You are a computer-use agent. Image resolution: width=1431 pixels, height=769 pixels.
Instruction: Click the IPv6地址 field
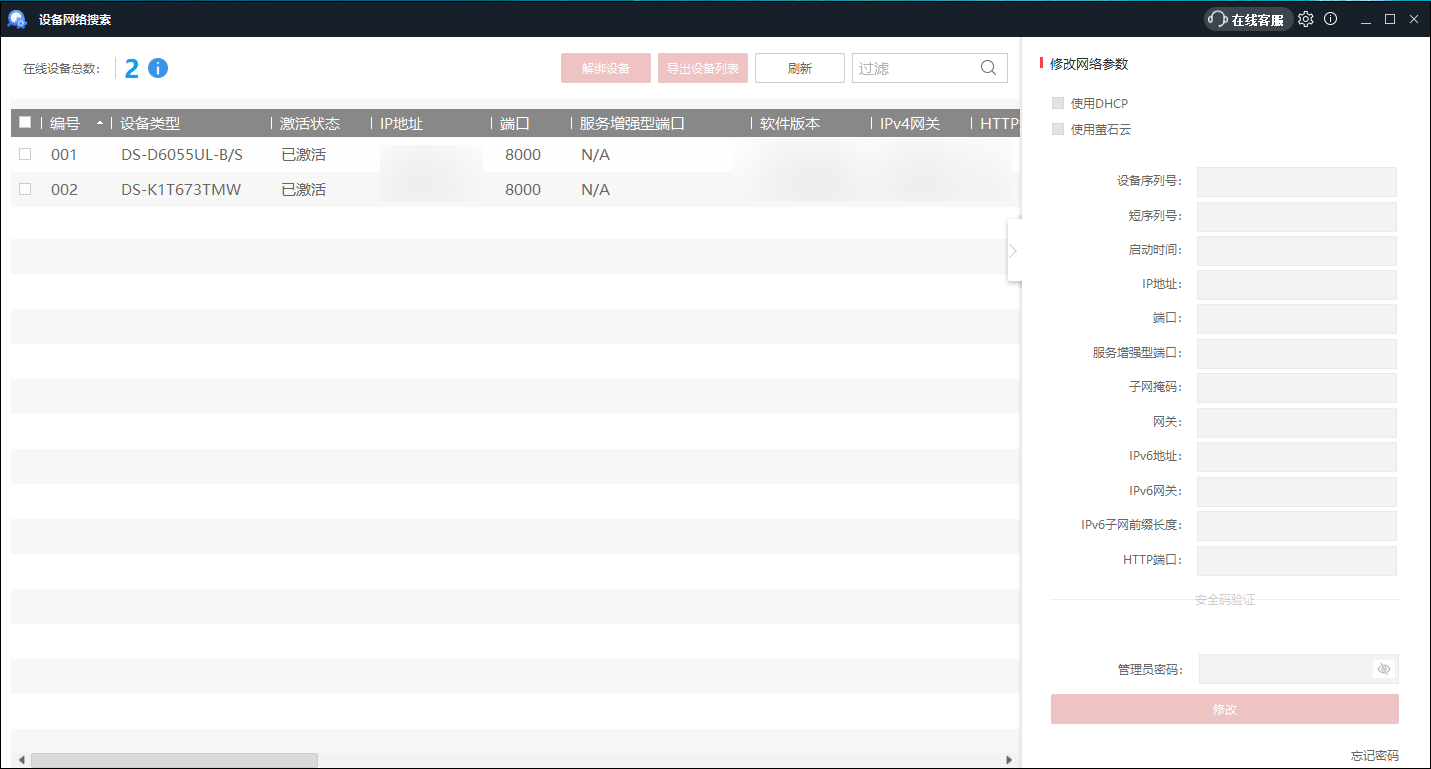[1297, 457]
